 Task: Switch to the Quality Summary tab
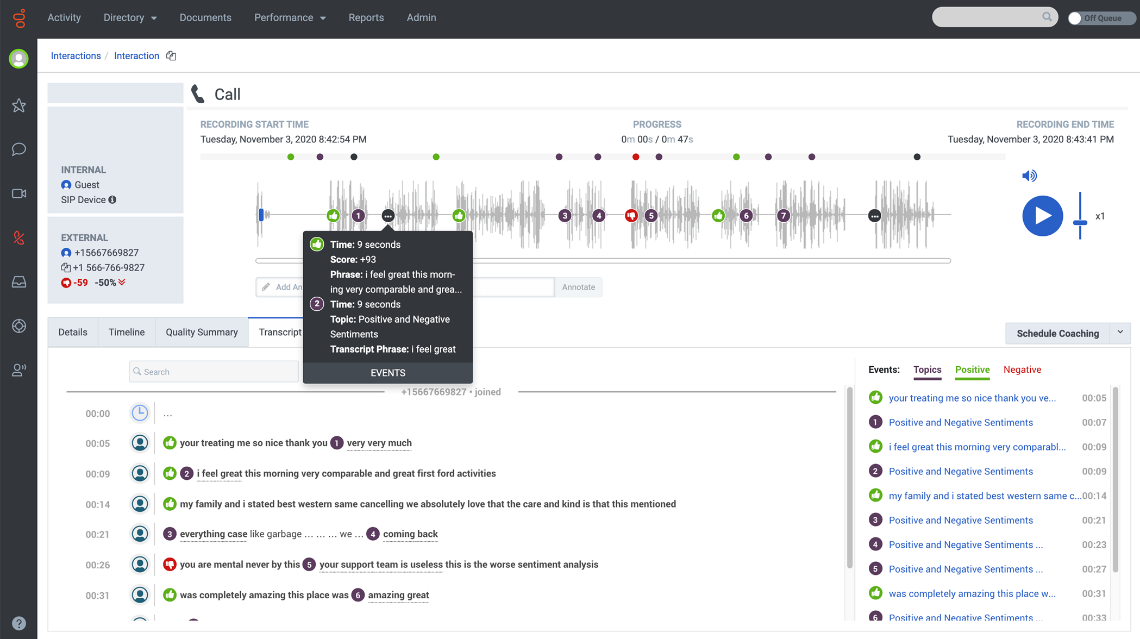pos(201,332)
